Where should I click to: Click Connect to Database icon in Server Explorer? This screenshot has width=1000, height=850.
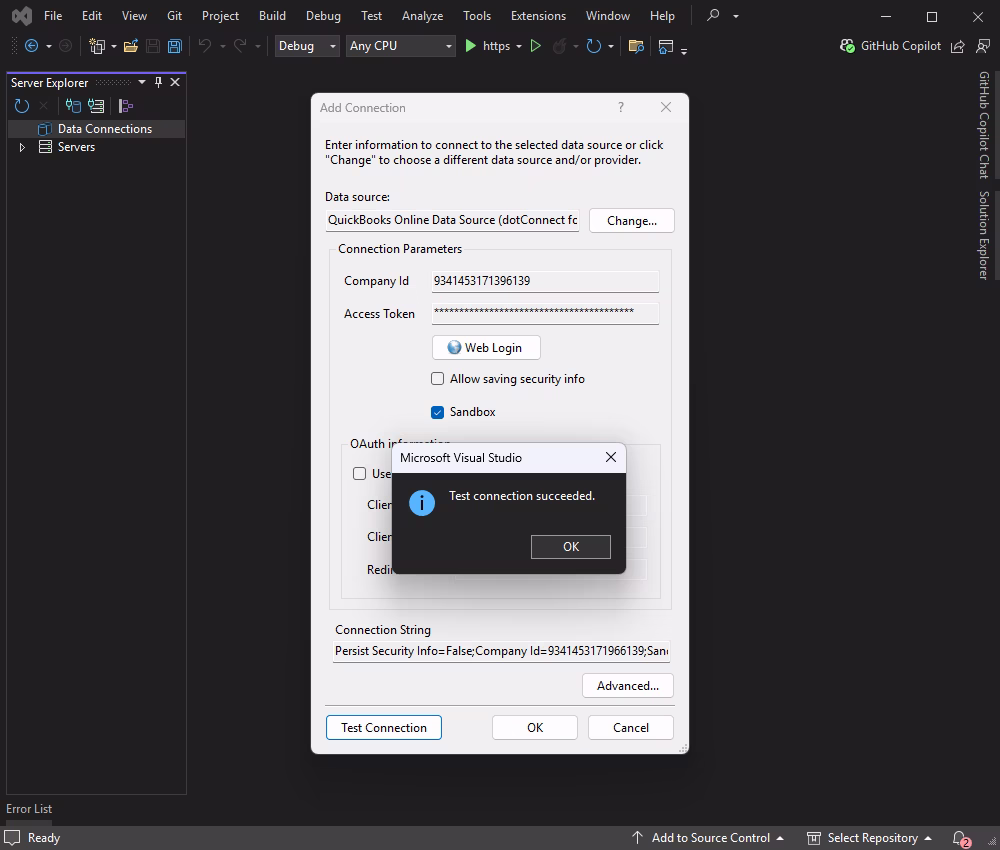coord(73,106)
